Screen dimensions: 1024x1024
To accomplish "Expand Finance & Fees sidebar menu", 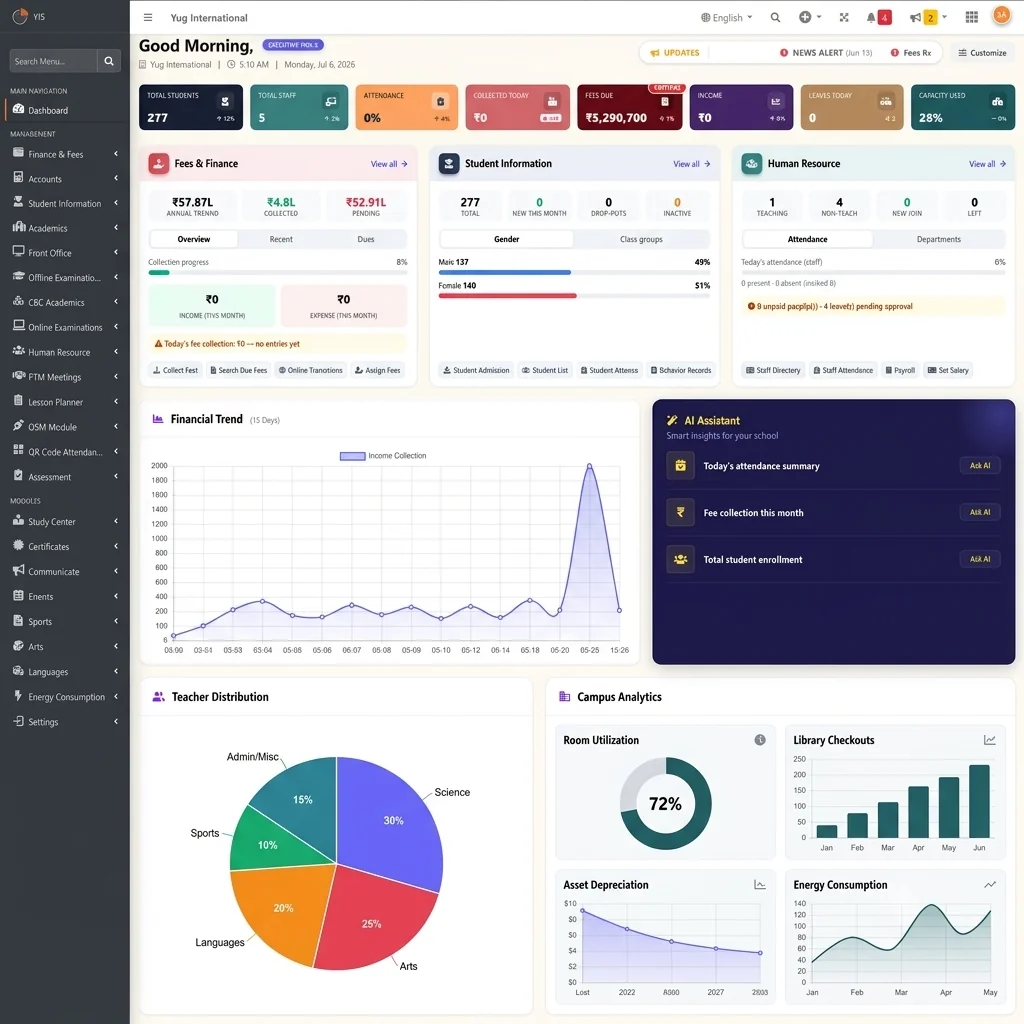I will [x=65, y=154].
